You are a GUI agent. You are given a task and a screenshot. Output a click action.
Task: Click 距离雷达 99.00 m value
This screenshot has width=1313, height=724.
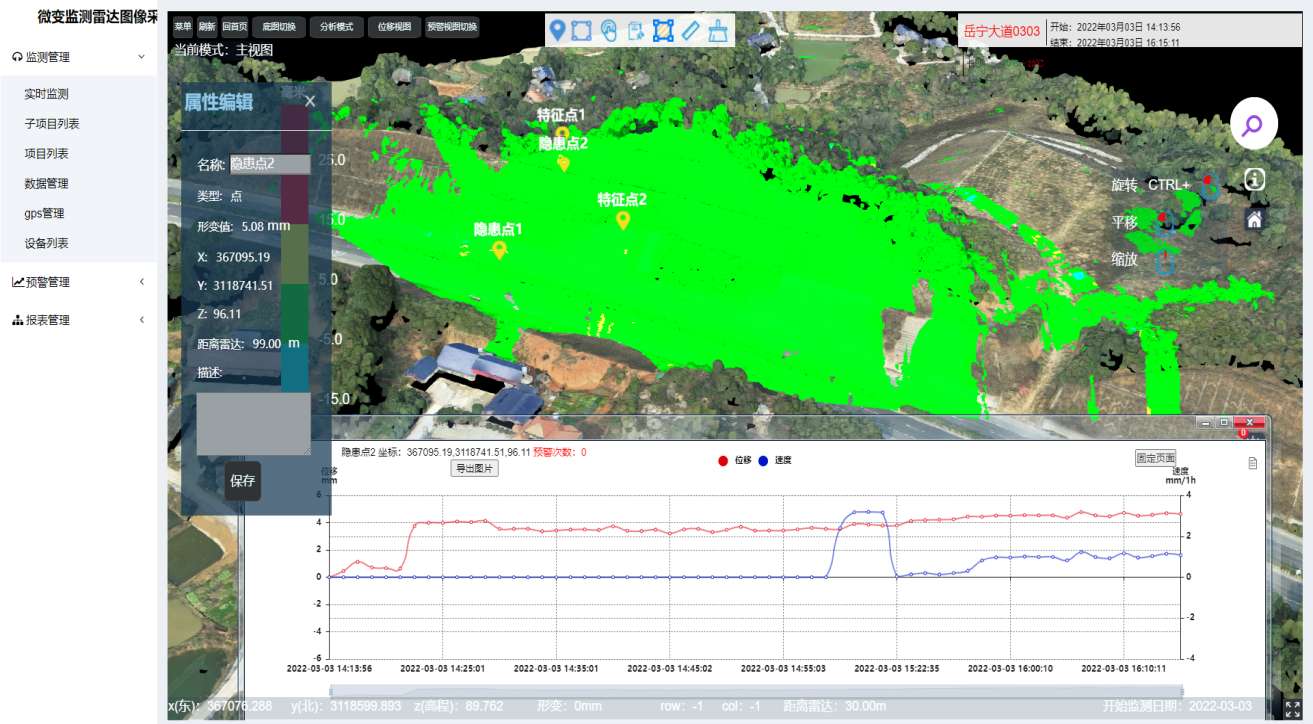[276, 343]
